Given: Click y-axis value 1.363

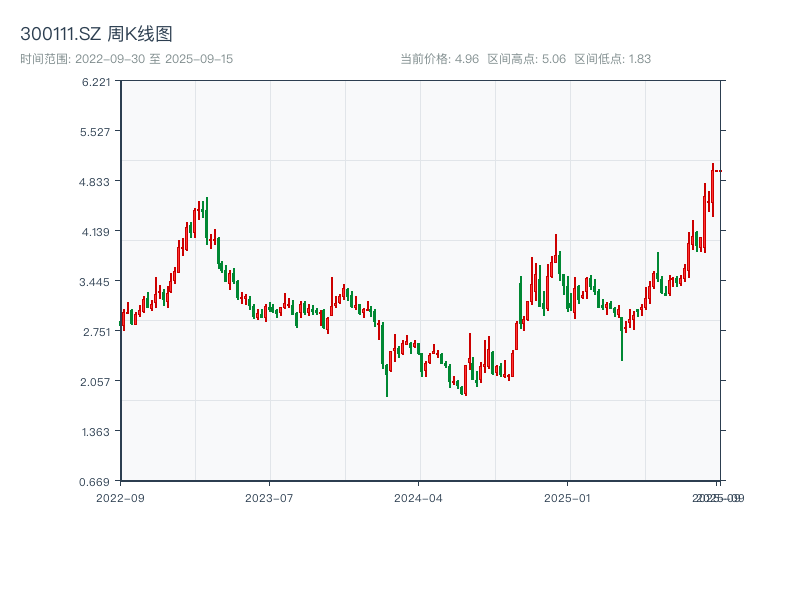Looking at the screenshot, I should [x=96, y=432].
